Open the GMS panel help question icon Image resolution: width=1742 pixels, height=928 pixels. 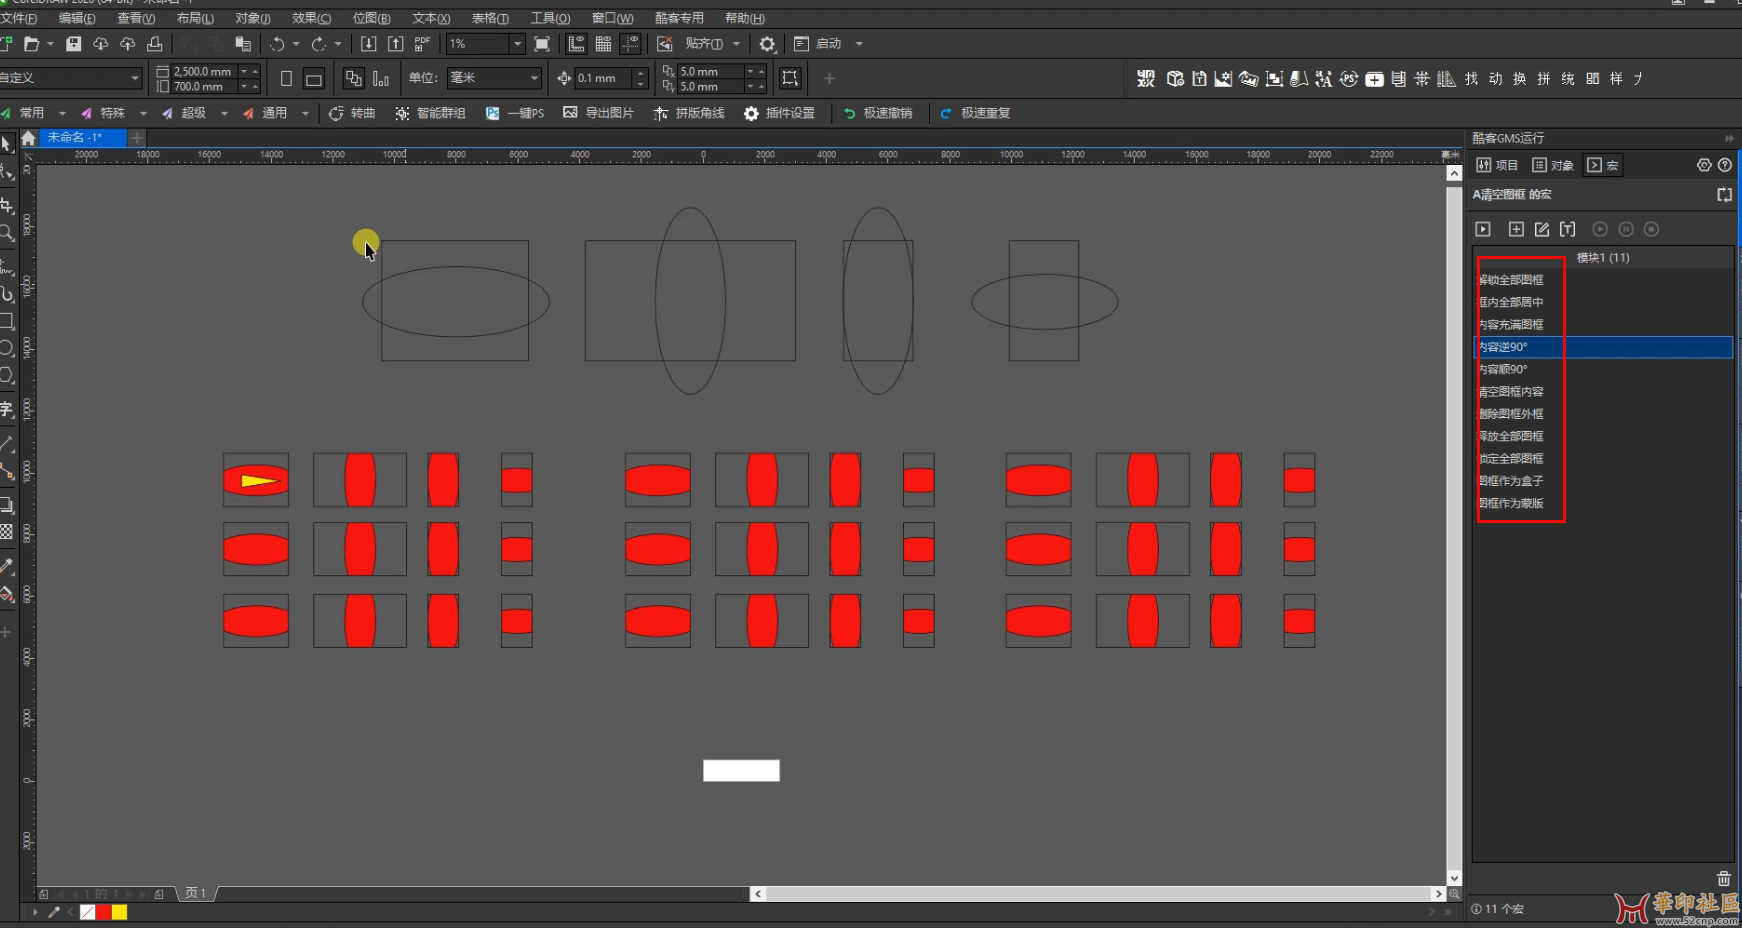coord(1725,165)
